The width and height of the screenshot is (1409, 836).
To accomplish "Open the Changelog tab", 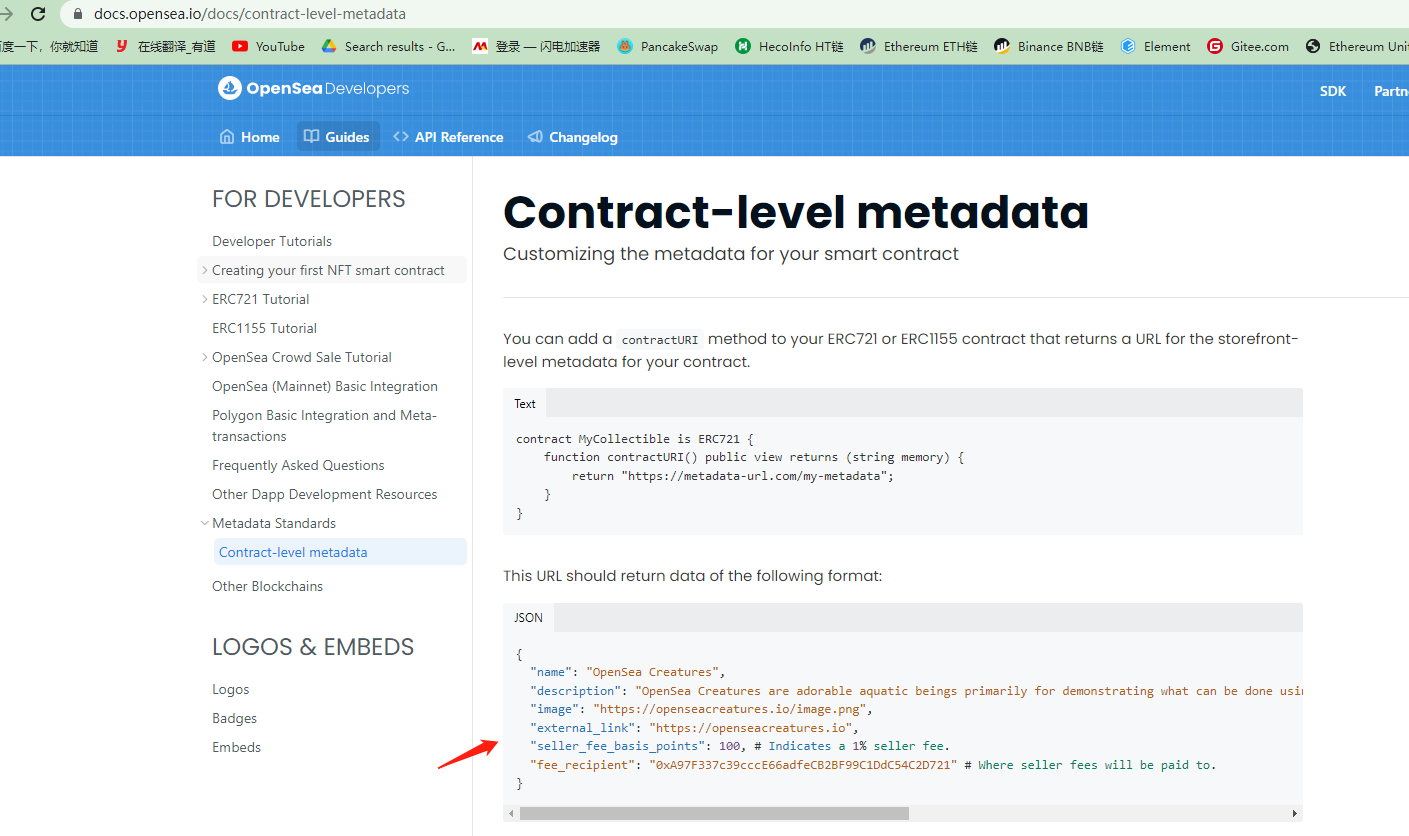I will point(573,137).
